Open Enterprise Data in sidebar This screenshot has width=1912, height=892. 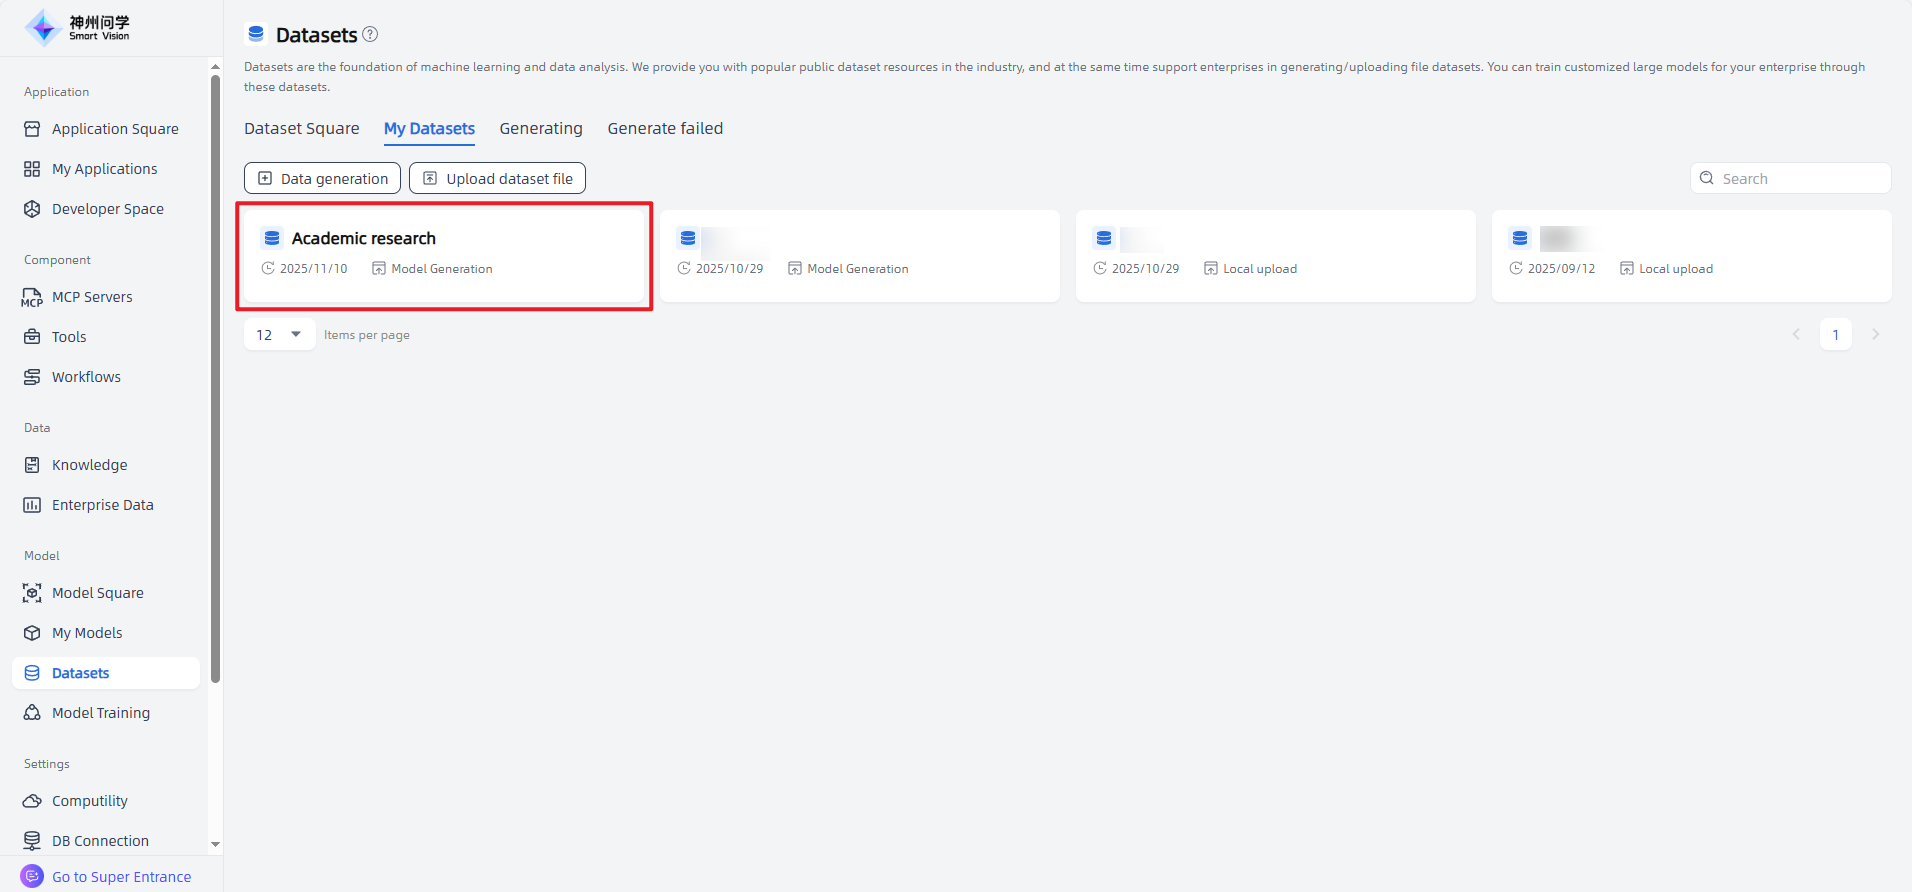(x=102, y=505)
